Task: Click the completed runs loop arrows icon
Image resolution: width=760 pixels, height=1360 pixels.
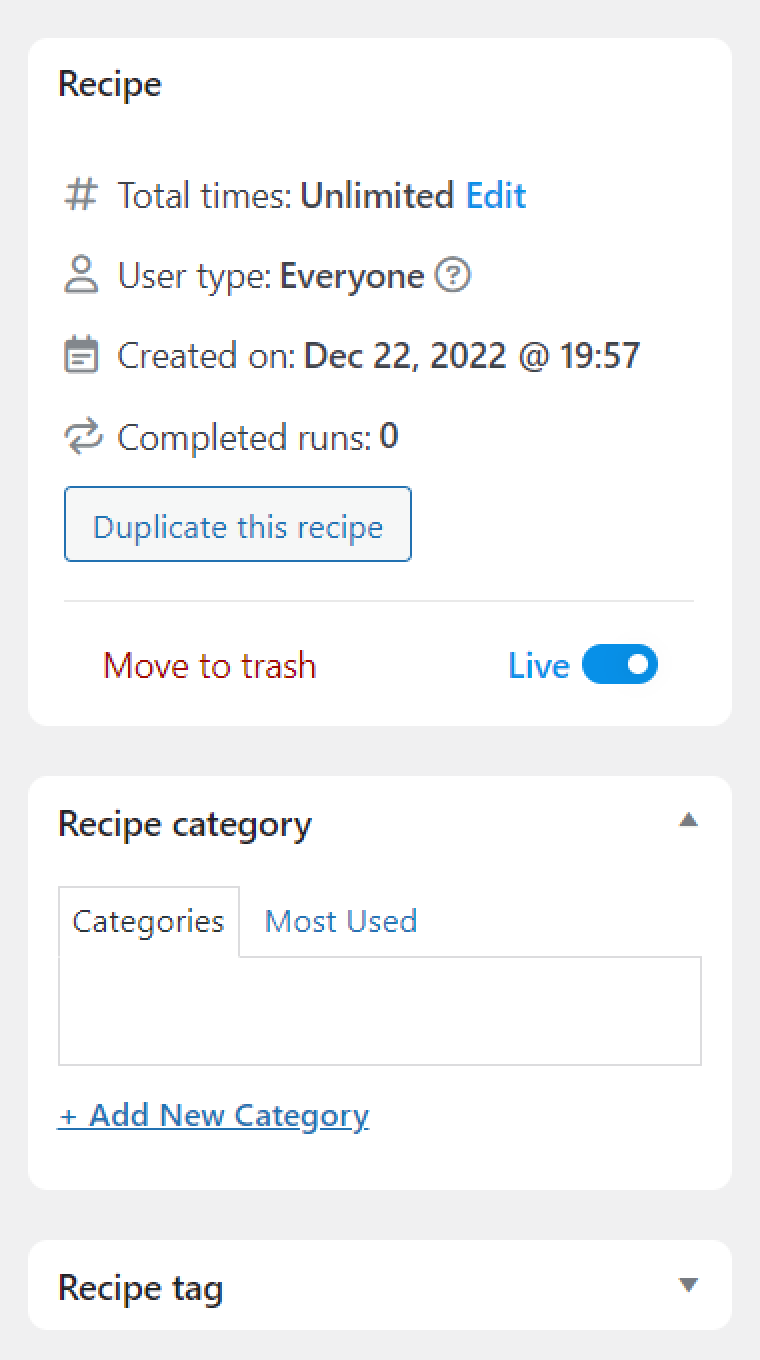Action: click(81, 437)
